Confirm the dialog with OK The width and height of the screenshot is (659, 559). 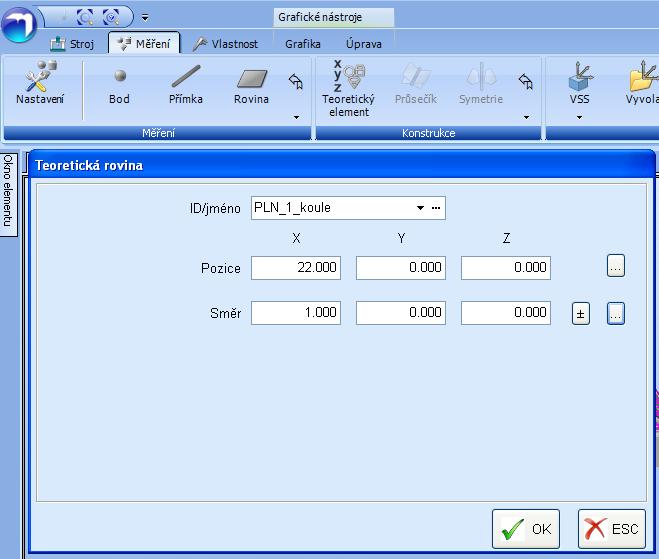tap(526, 529)
